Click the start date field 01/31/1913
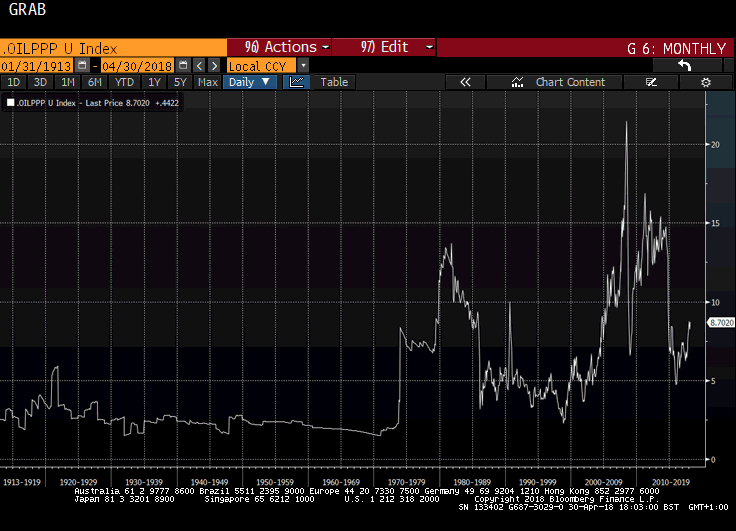The height and width of the screenshot is (531, 736). point(37,66)
